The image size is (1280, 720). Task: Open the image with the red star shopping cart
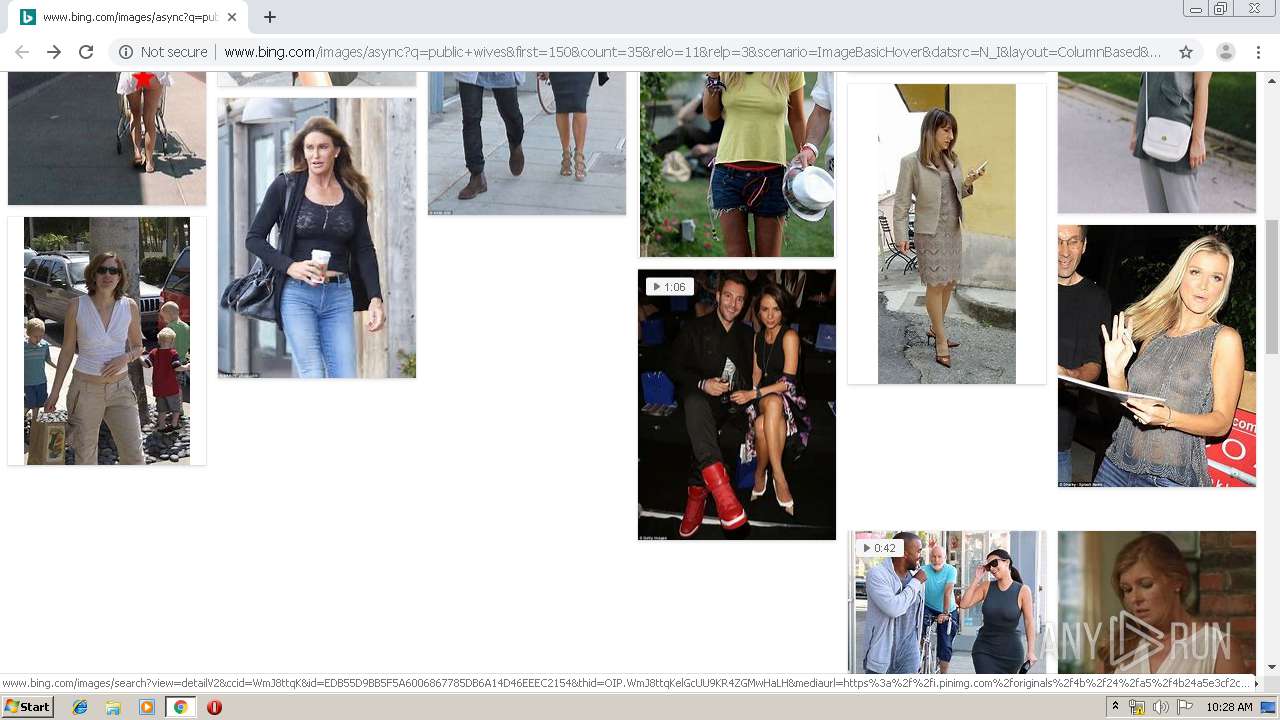pos(107,138)
